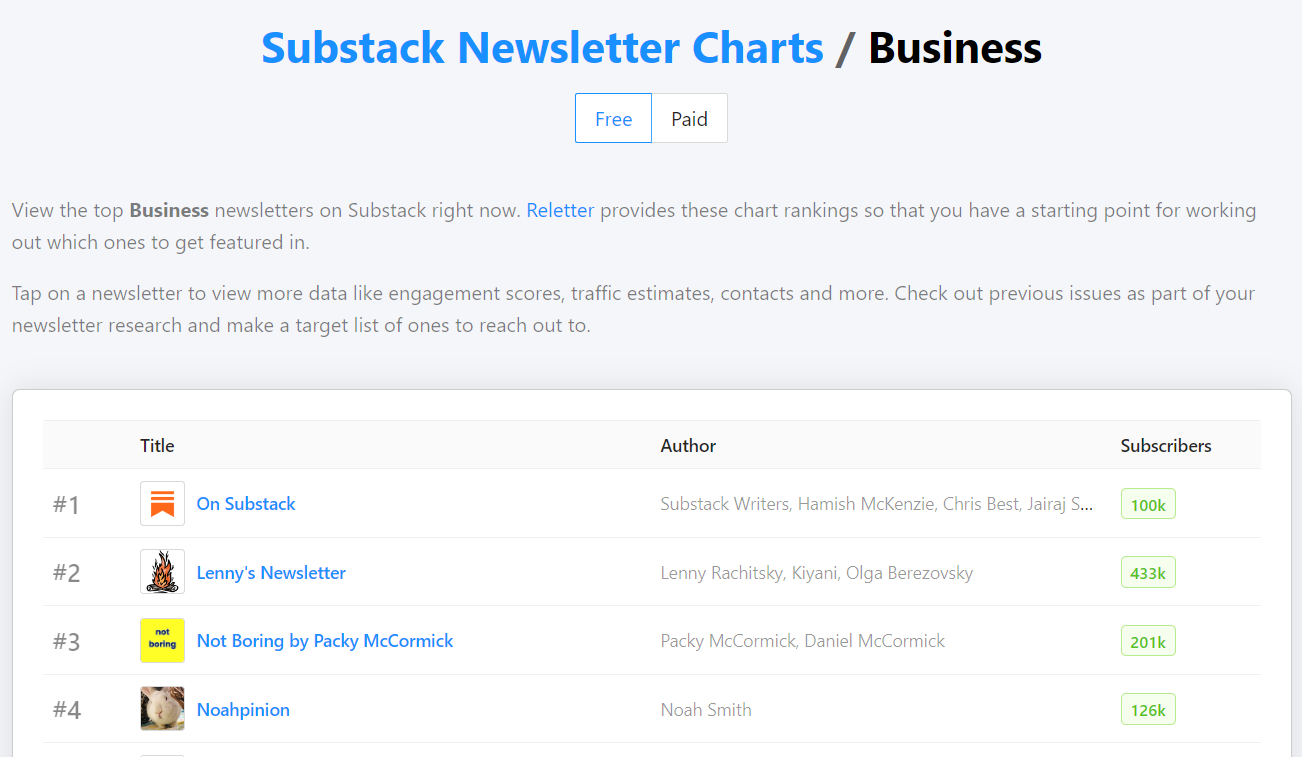Click the On Substack orange bookmark logo
The width and height of the screenshot is (1302, 757).
coord(162,503)
